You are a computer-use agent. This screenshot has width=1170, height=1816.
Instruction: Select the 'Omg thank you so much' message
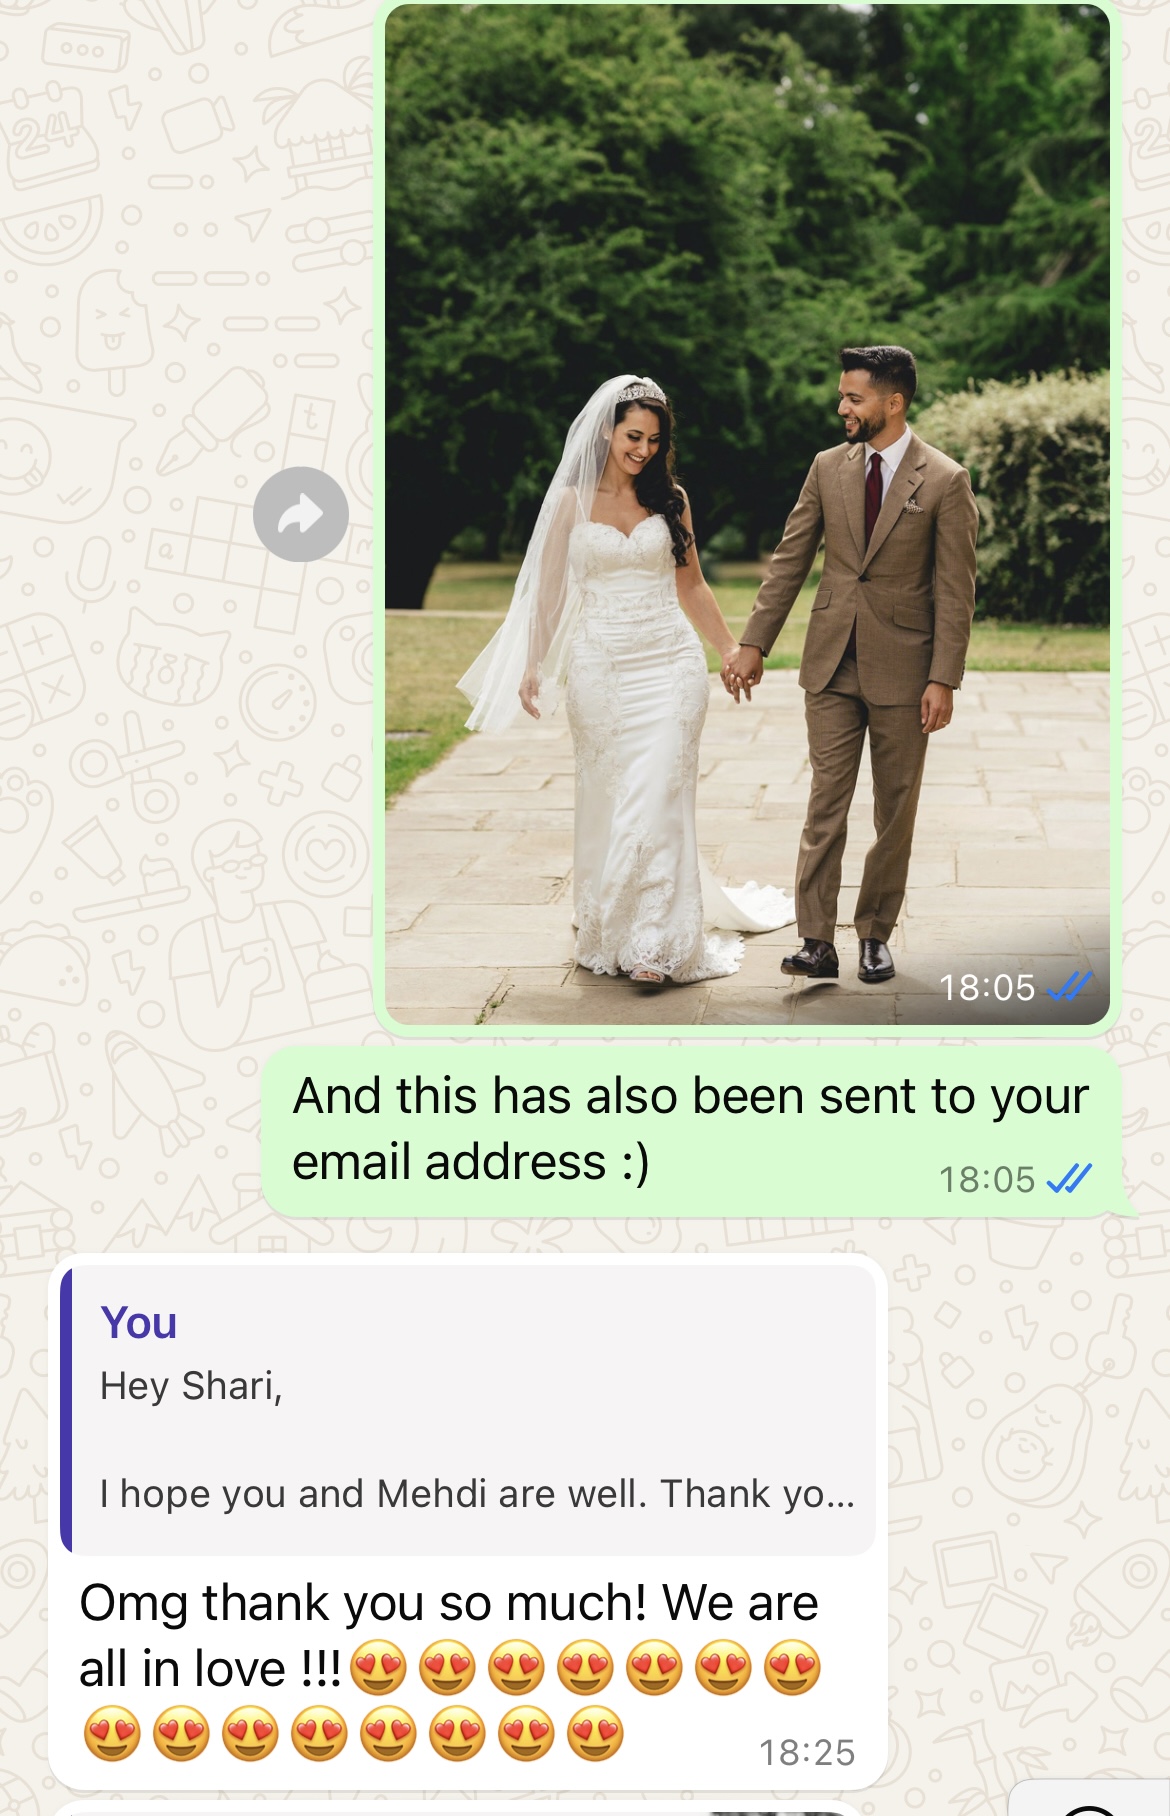point(468,1668)
